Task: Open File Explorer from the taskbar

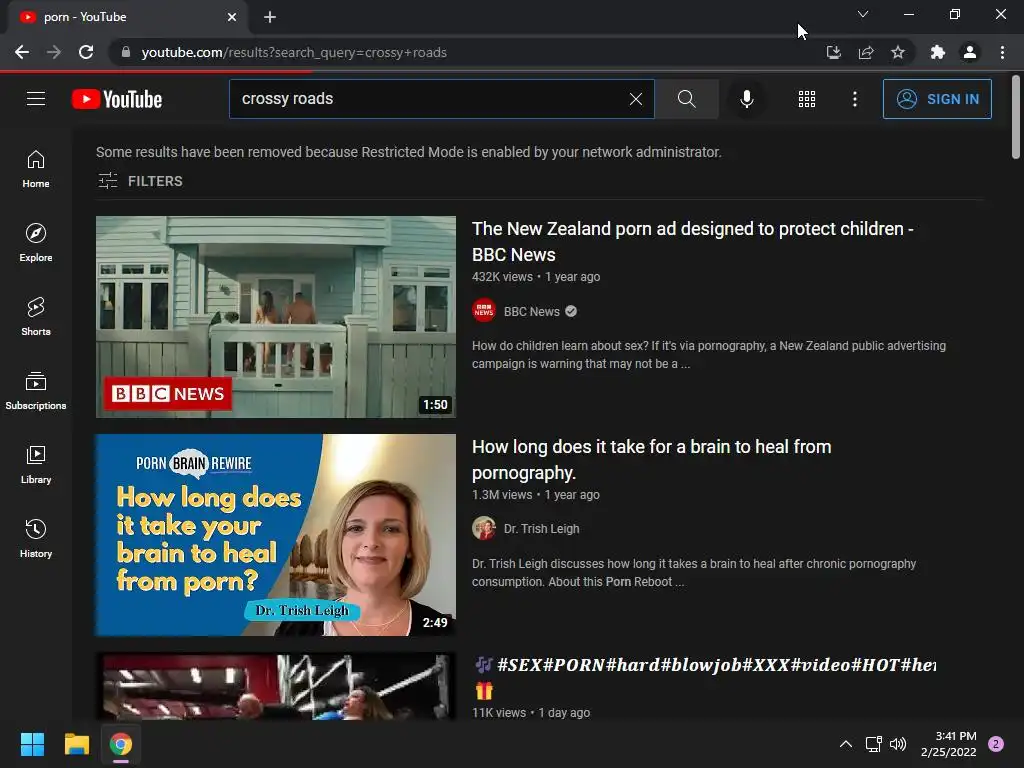Action: point(76,744)
